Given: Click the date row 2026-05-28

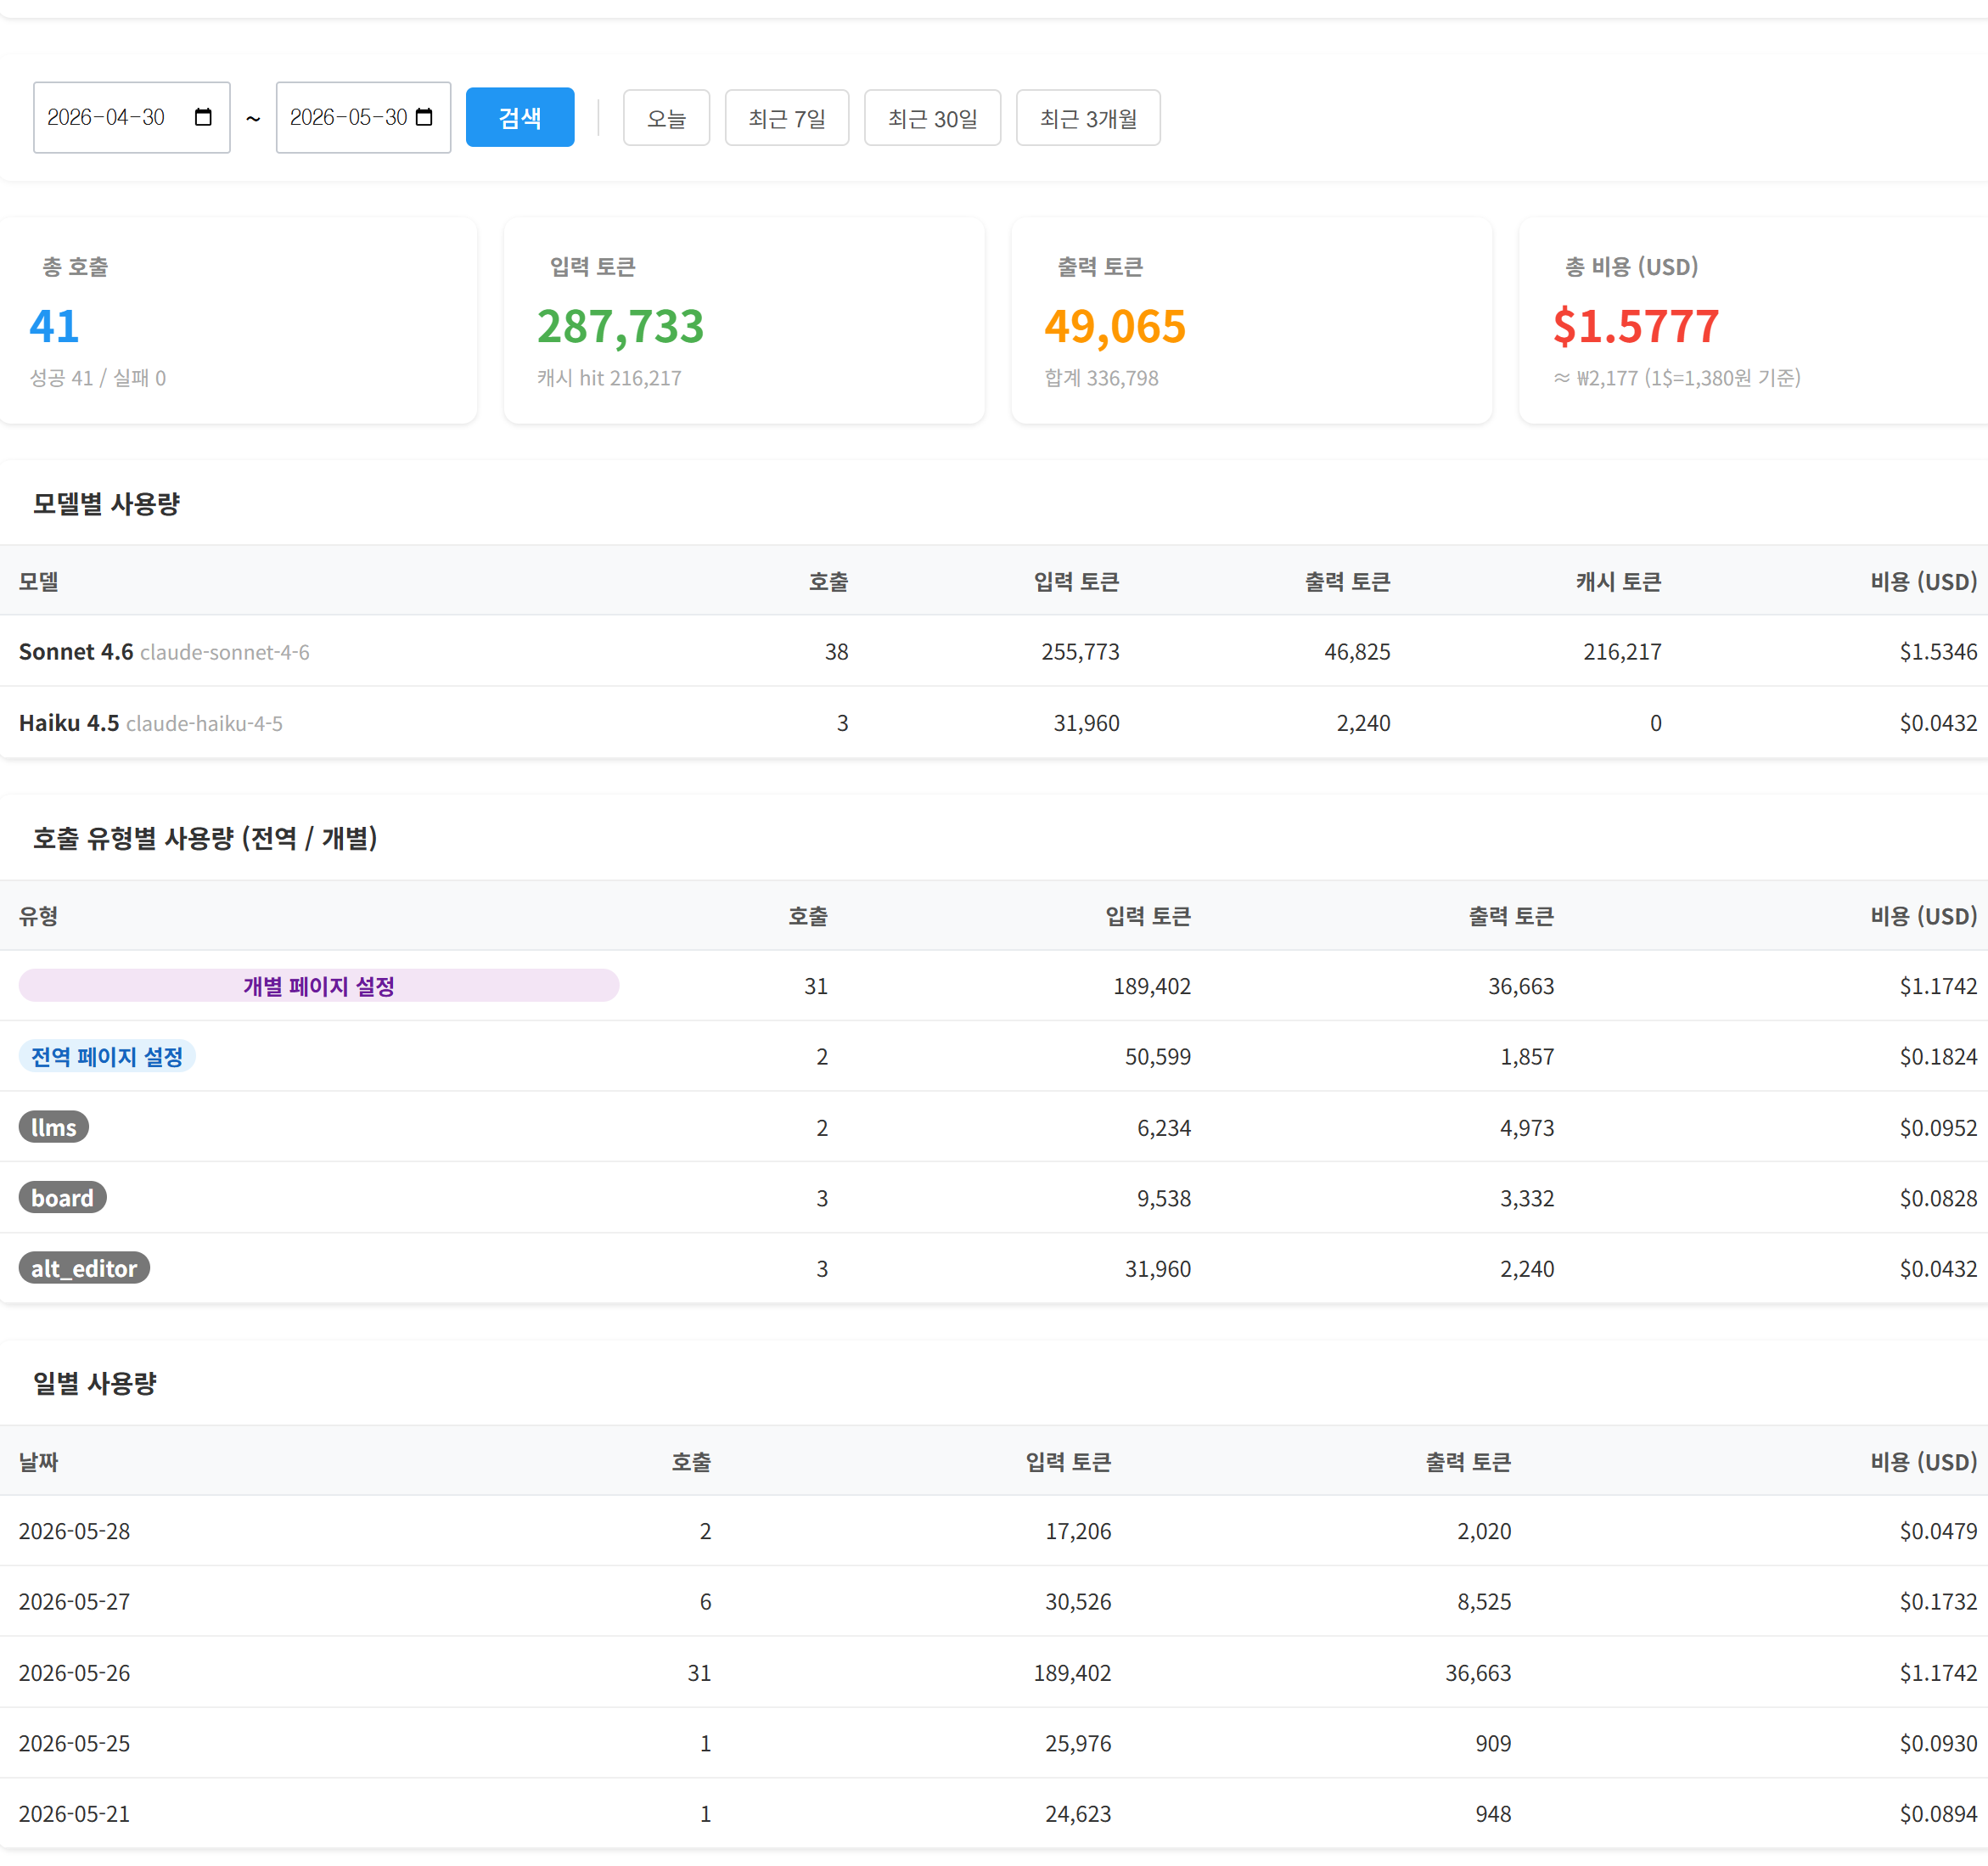Looking at the screenshot, I should [x=74, y=1531].
